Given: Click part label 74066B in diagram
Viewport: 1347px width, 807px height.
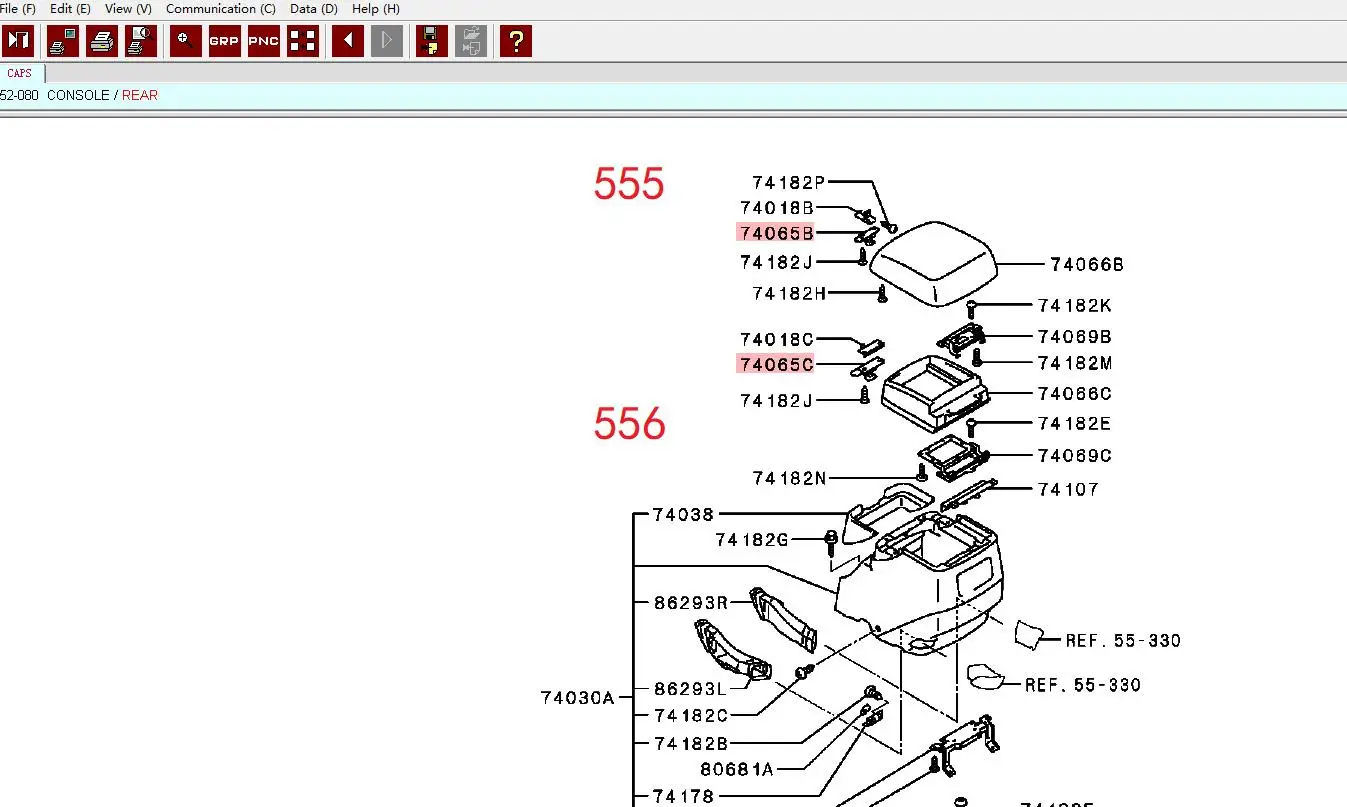Looking at the screenshot, I should coord(1087,265).
